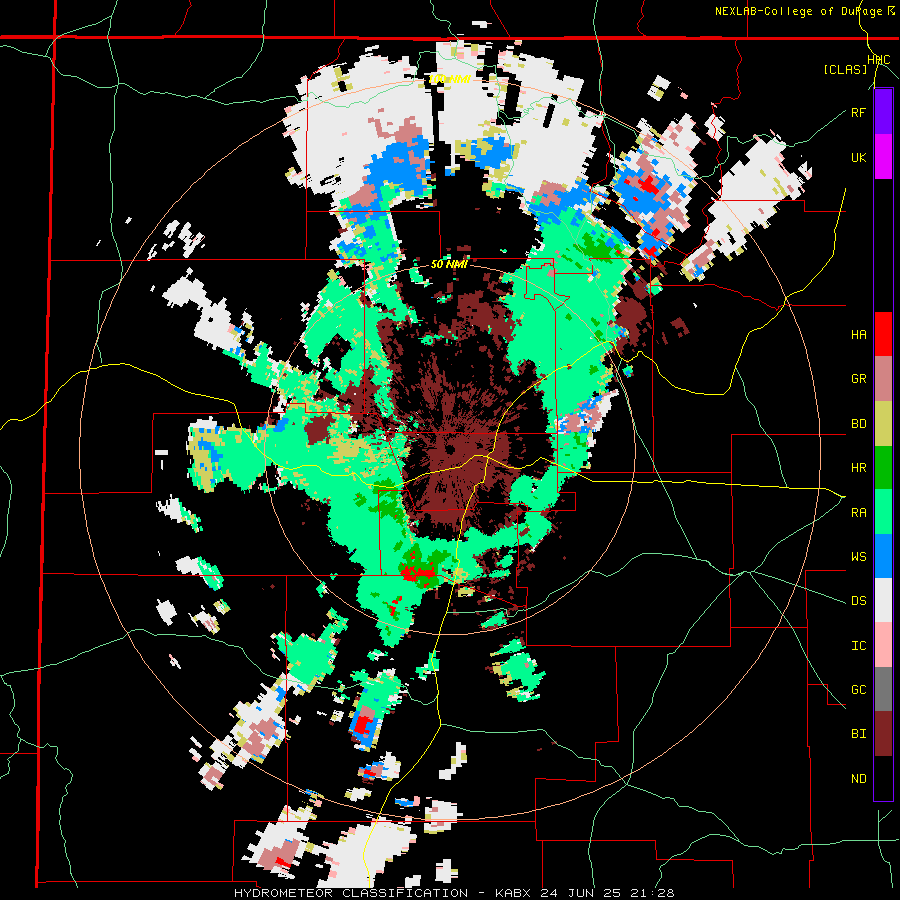This screenshot has height=900, width=900.
Task: Select the light pink IC legend swatch
Action: (883, 645)
